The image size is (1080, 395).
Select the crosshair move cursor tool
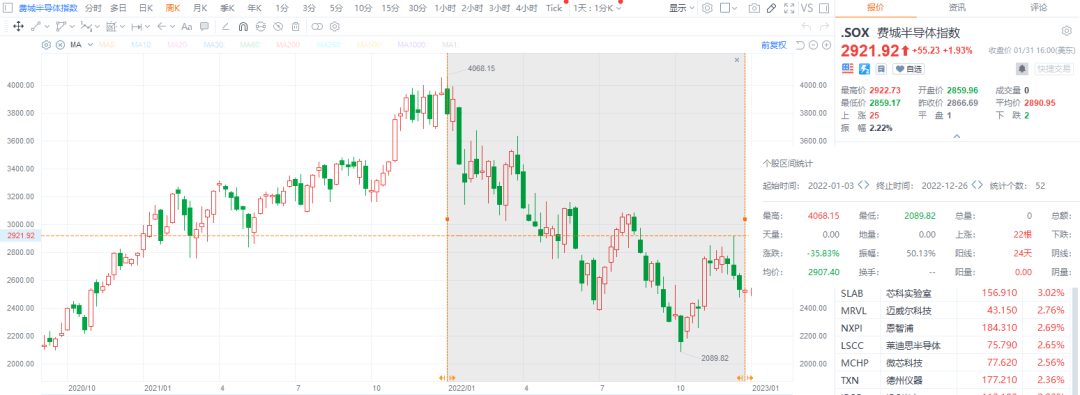pos(19,26)
